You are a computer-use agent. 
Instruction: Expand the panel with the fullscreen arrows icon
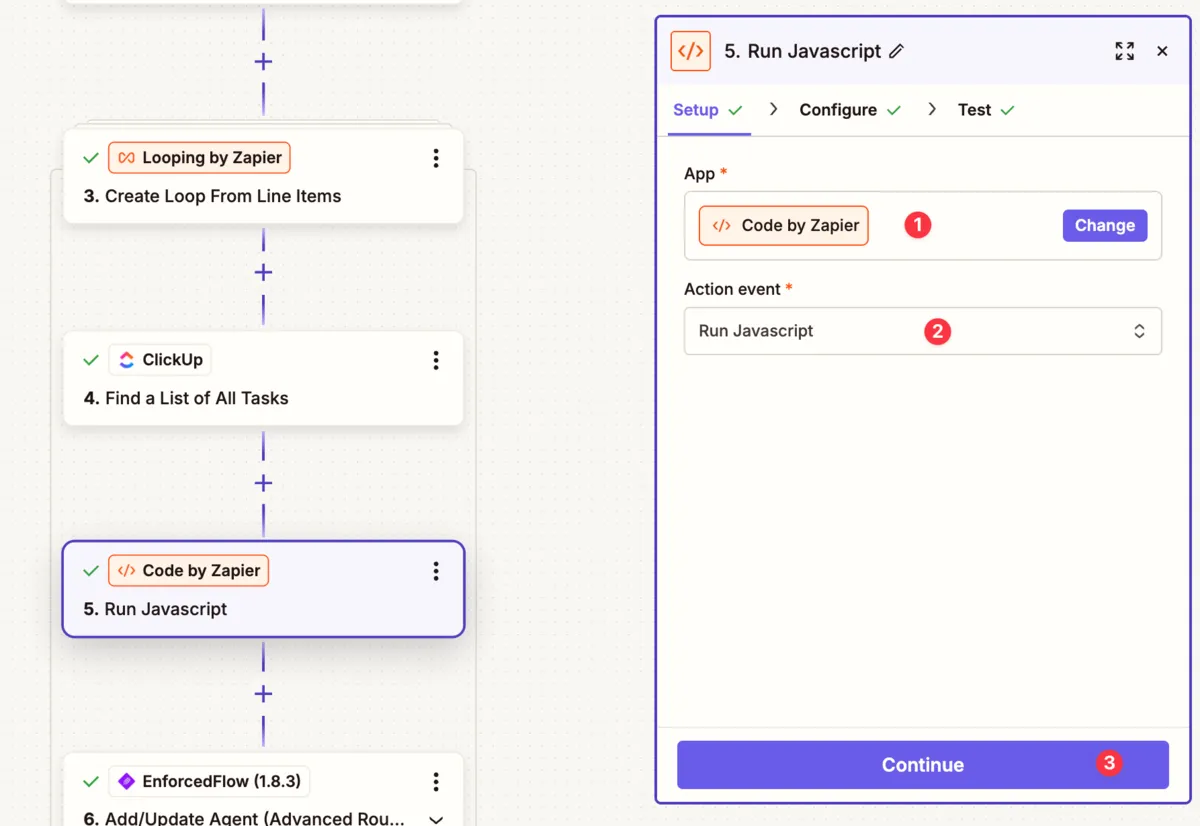pos(1124,50)
